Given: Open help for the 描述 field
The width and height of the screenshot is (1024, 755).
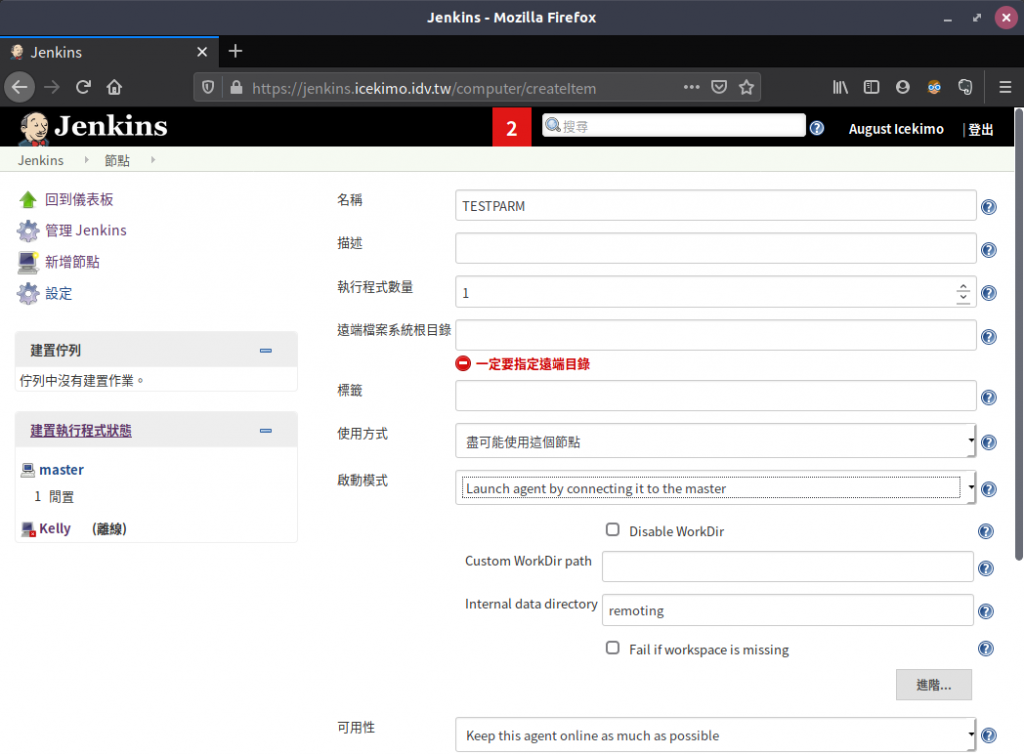Looking at the screenshot, I should 989,250.
